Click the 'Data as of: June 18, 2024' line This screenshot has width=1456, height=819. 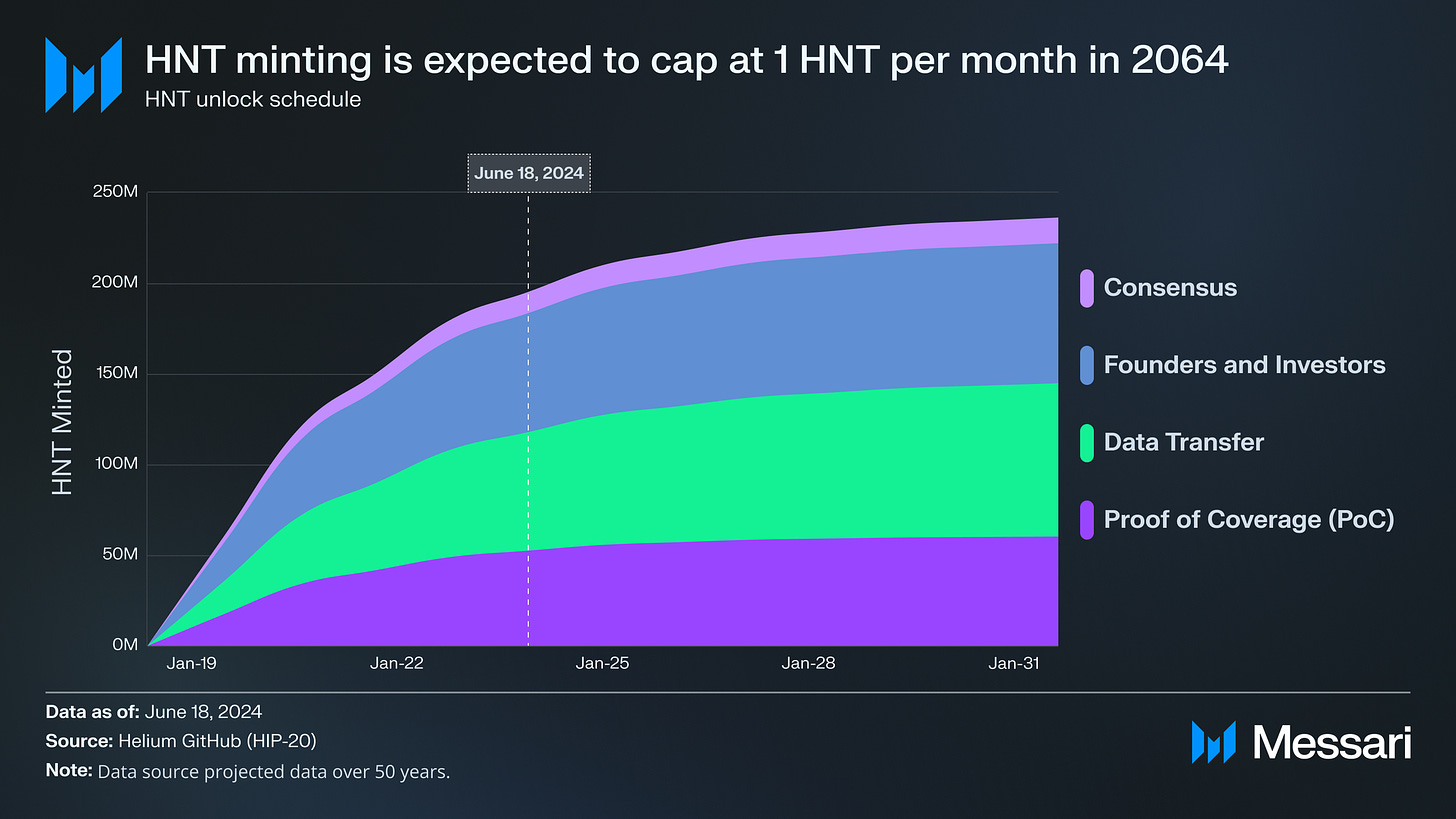[154, 712]
